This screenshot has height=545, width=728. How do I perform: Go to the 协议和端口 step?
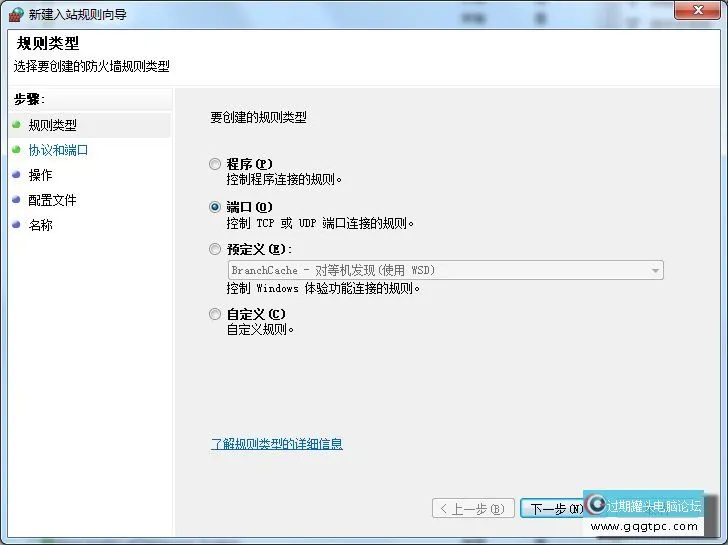(58, 150)
